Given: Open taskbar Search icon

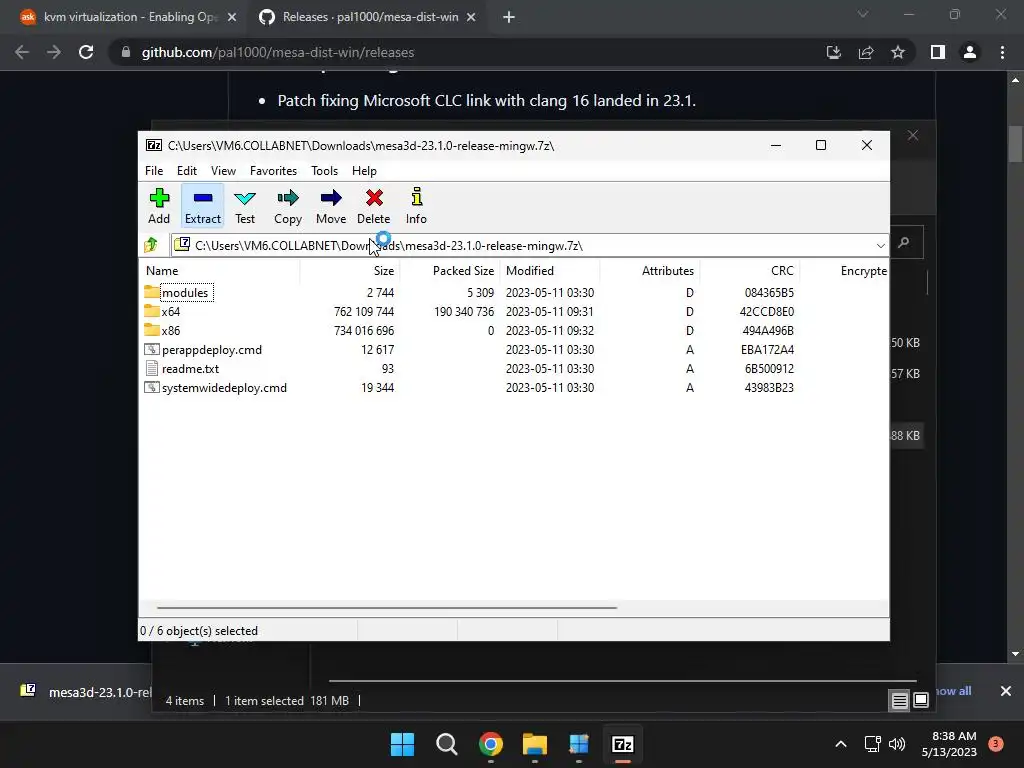Looking at the screenshot, I should point(447,744).
